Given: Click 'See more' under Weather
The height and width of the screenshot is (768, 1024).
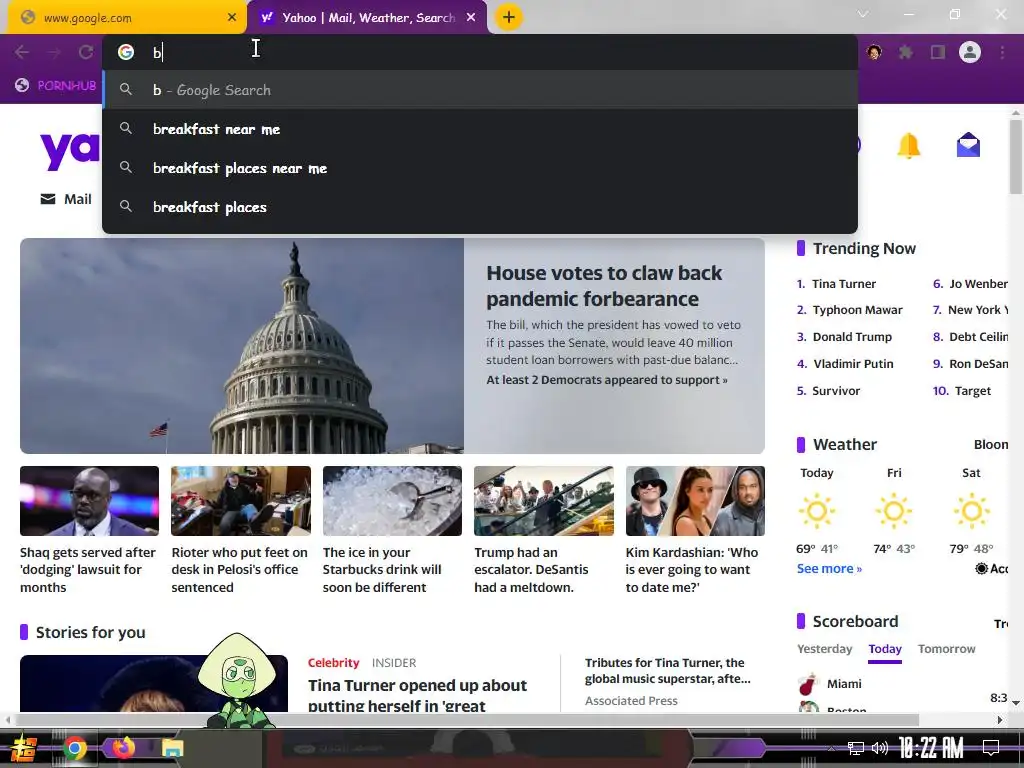Looking at the screenshot, I should (x=829, y=569).
